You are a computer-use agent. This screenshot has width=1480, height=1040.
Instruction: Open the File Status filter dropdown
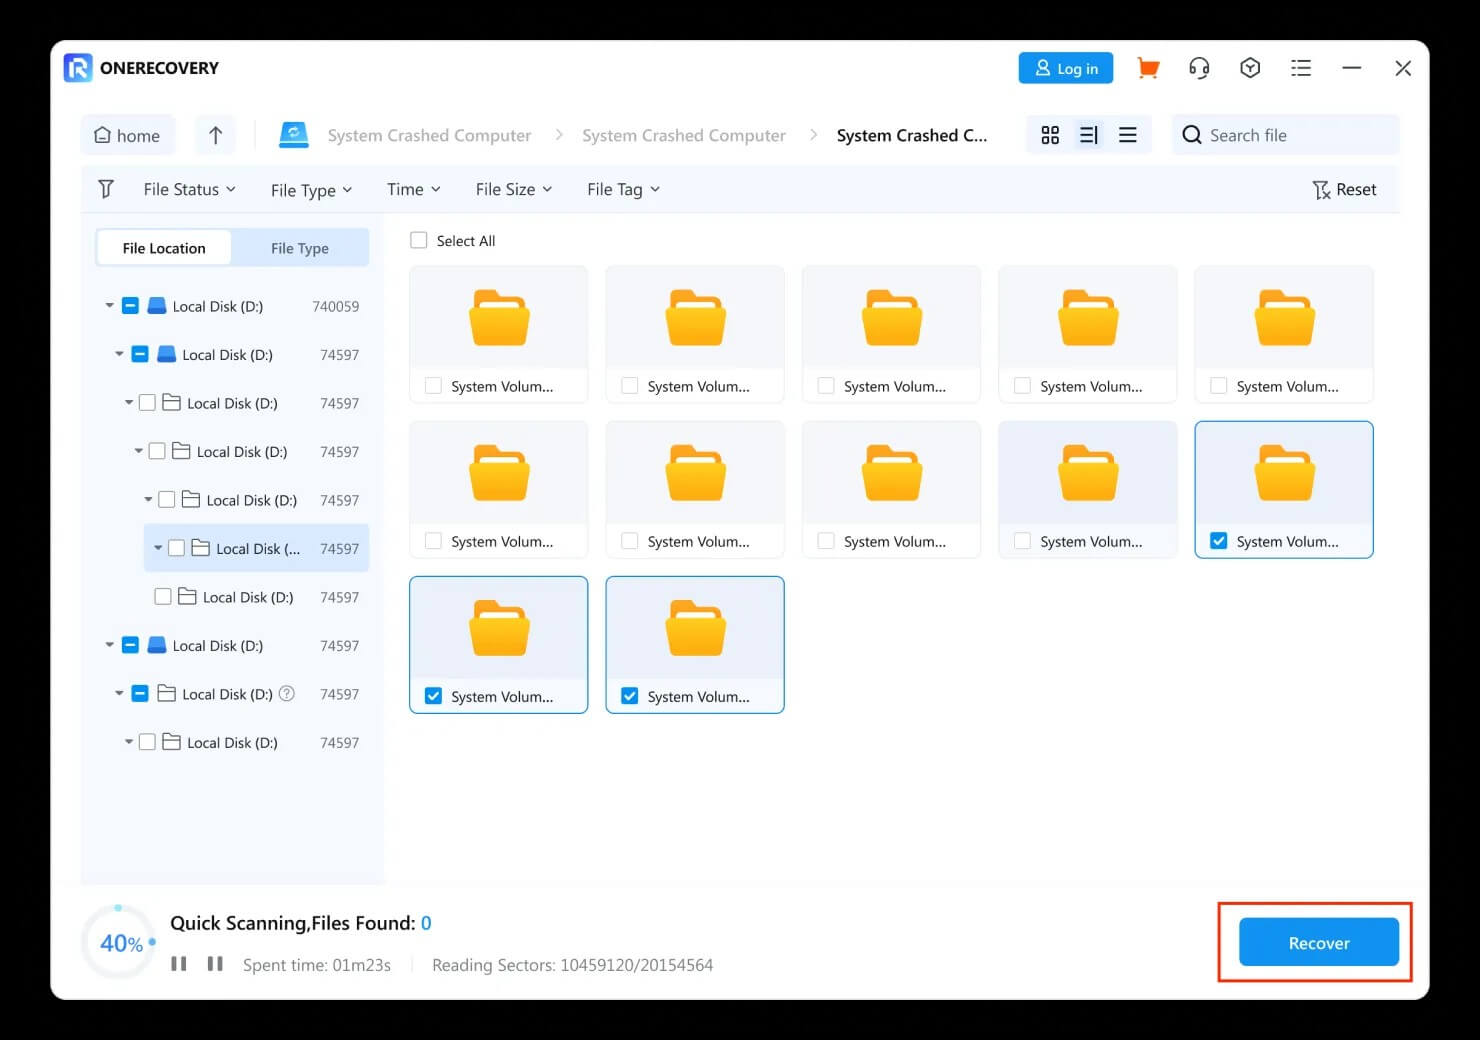[x=189, y=190]
